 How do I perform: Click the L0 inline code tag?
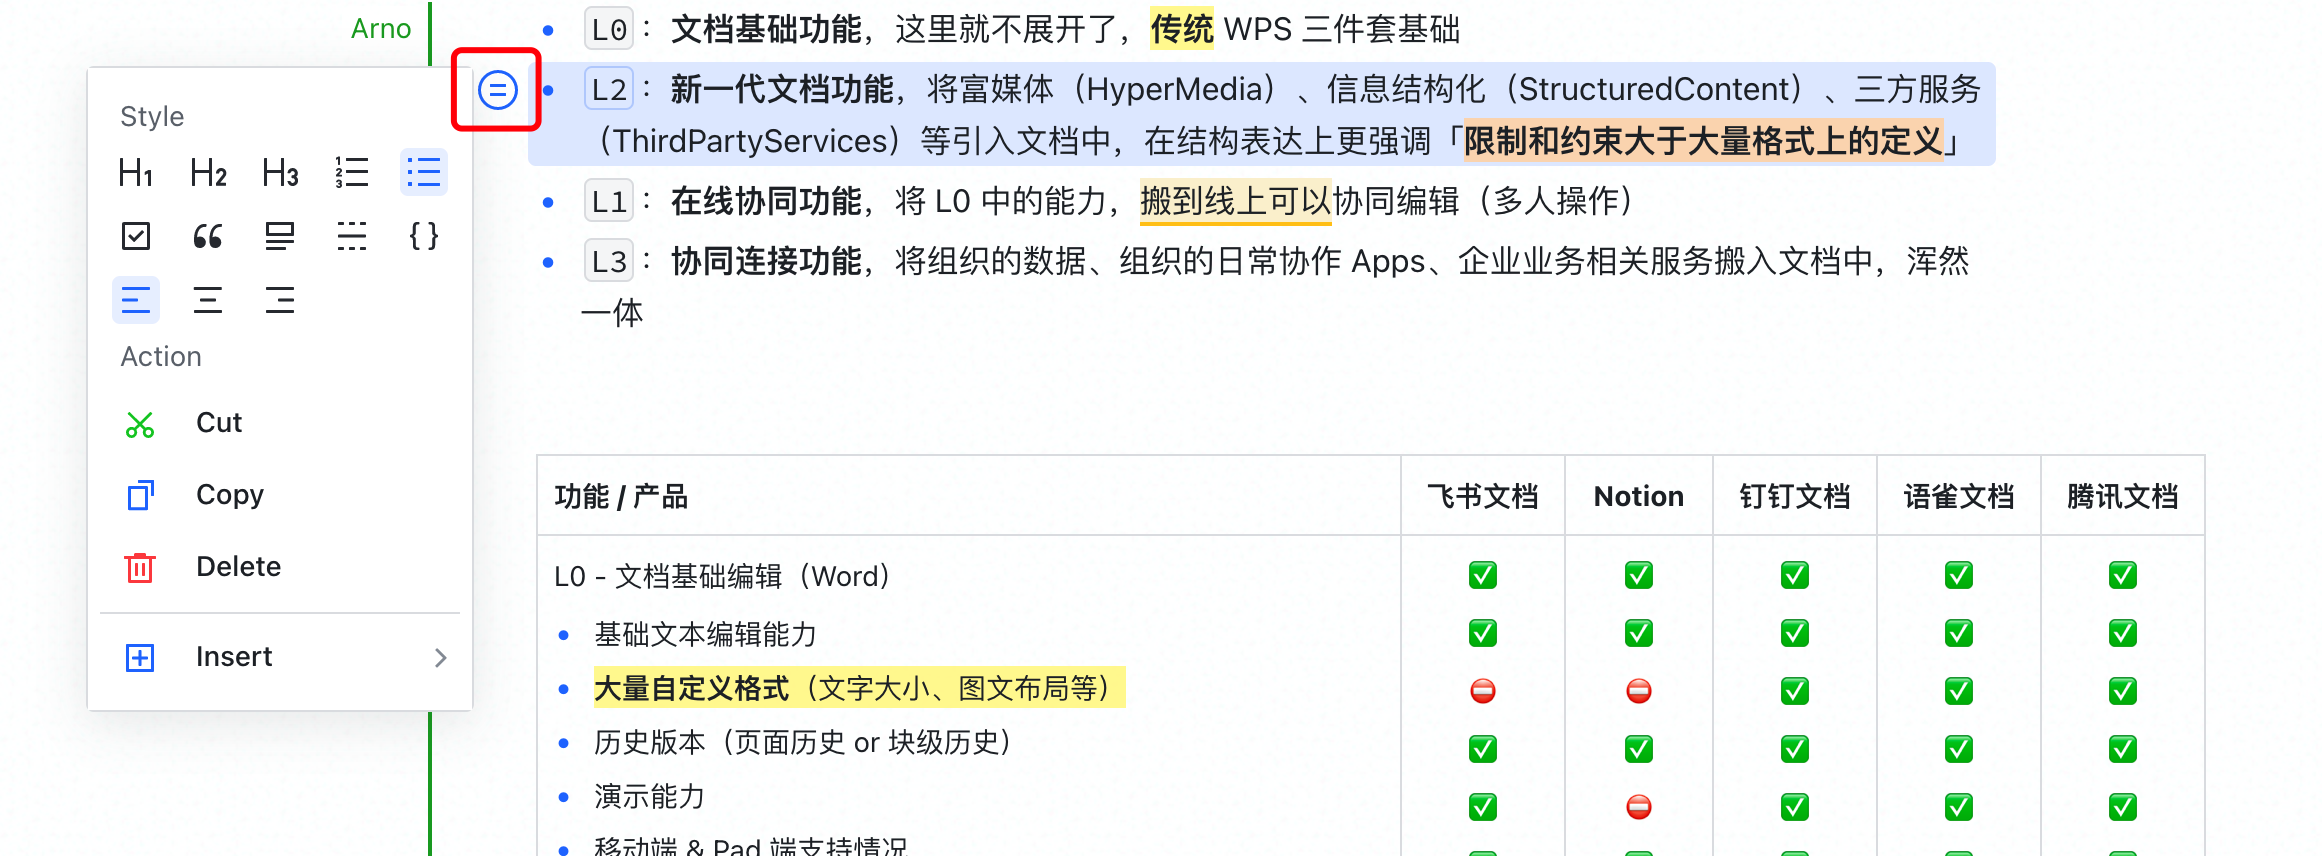609,30
